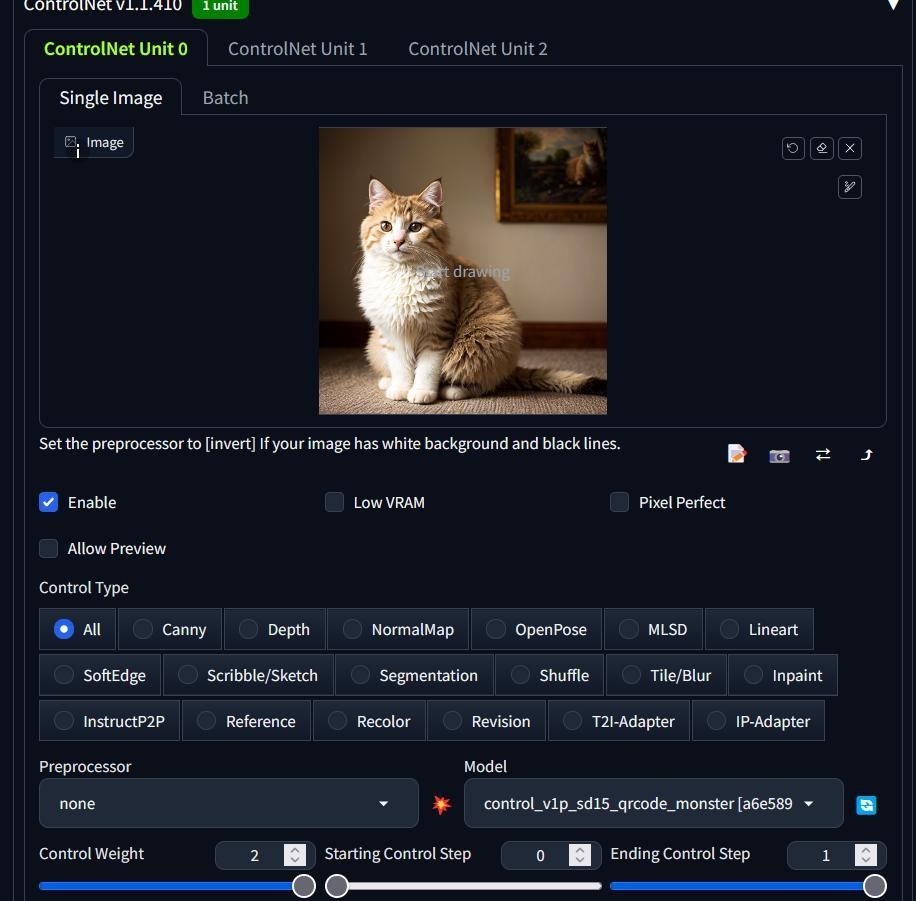Enable the Pixel Perfect checkbox
This screenshot has width=916, height=901.
(620, 502)
